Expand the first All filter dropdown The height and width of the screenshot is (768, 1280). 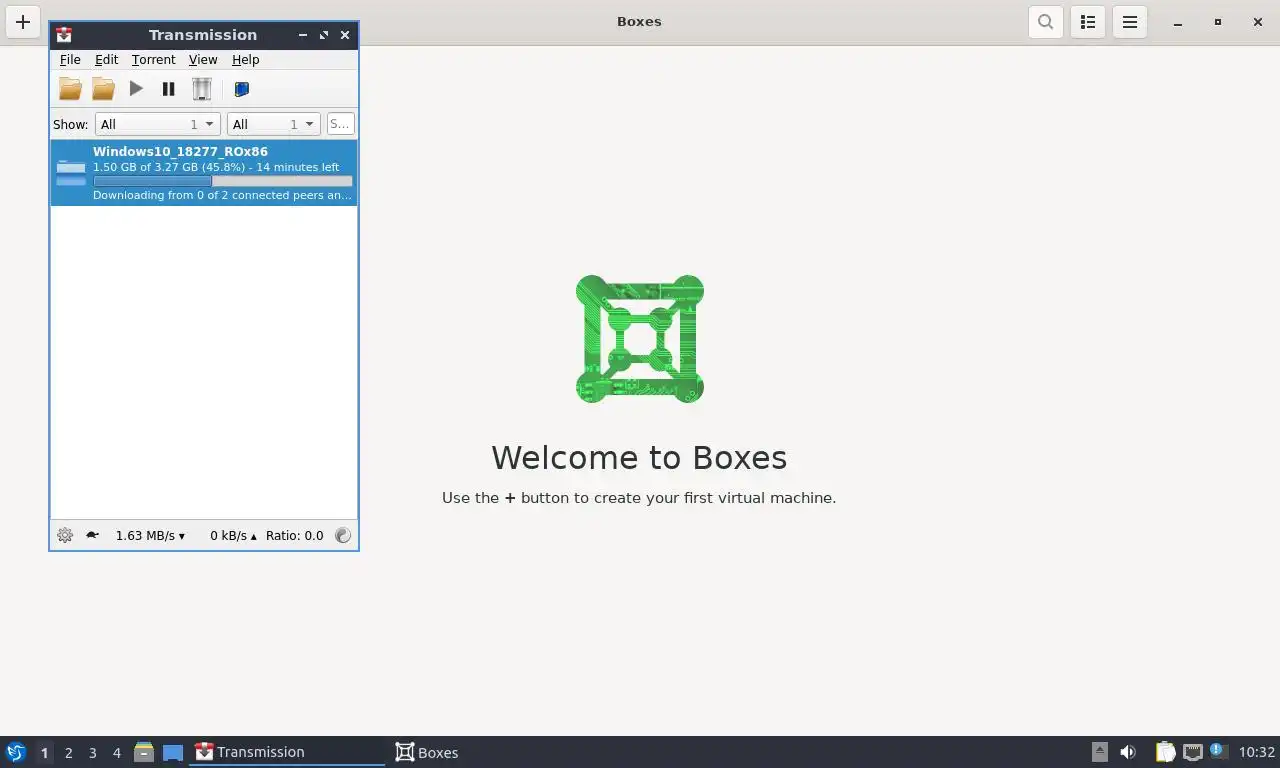[x=157, y=124]
